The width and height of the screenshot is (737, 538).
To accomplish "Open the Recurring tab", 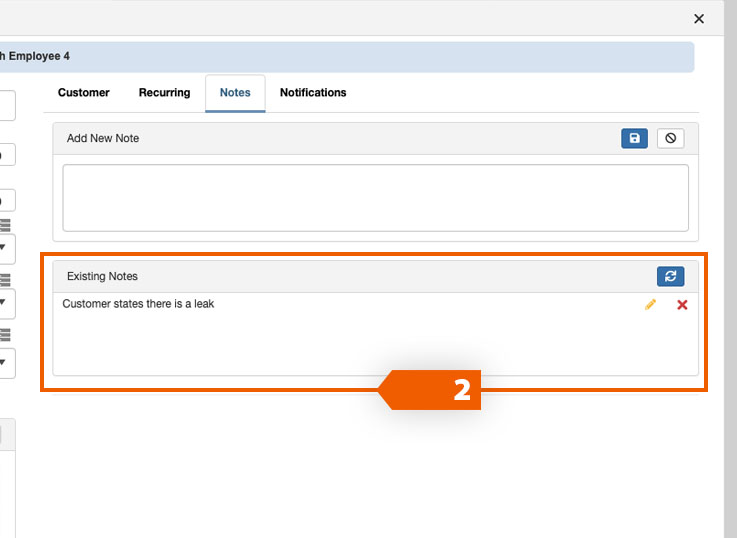I will pos(164,93).
